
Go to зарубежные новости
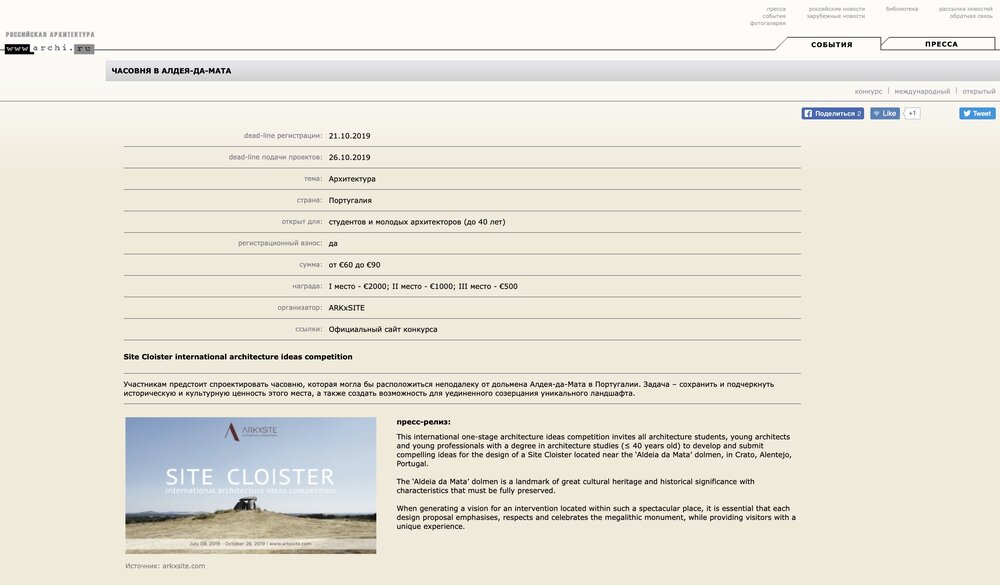[x=835, y=16]
